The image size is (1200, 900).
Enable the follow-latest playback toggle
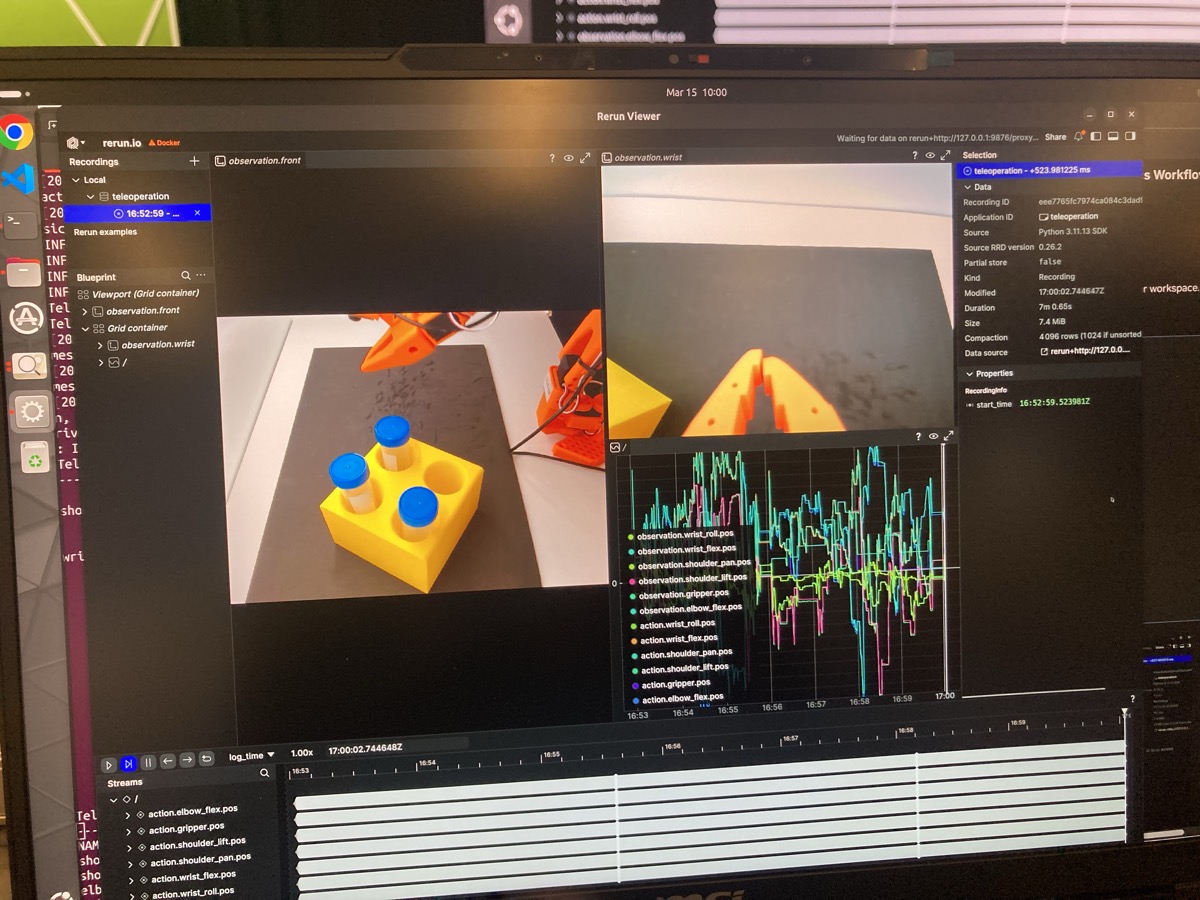tap(127, 763)
